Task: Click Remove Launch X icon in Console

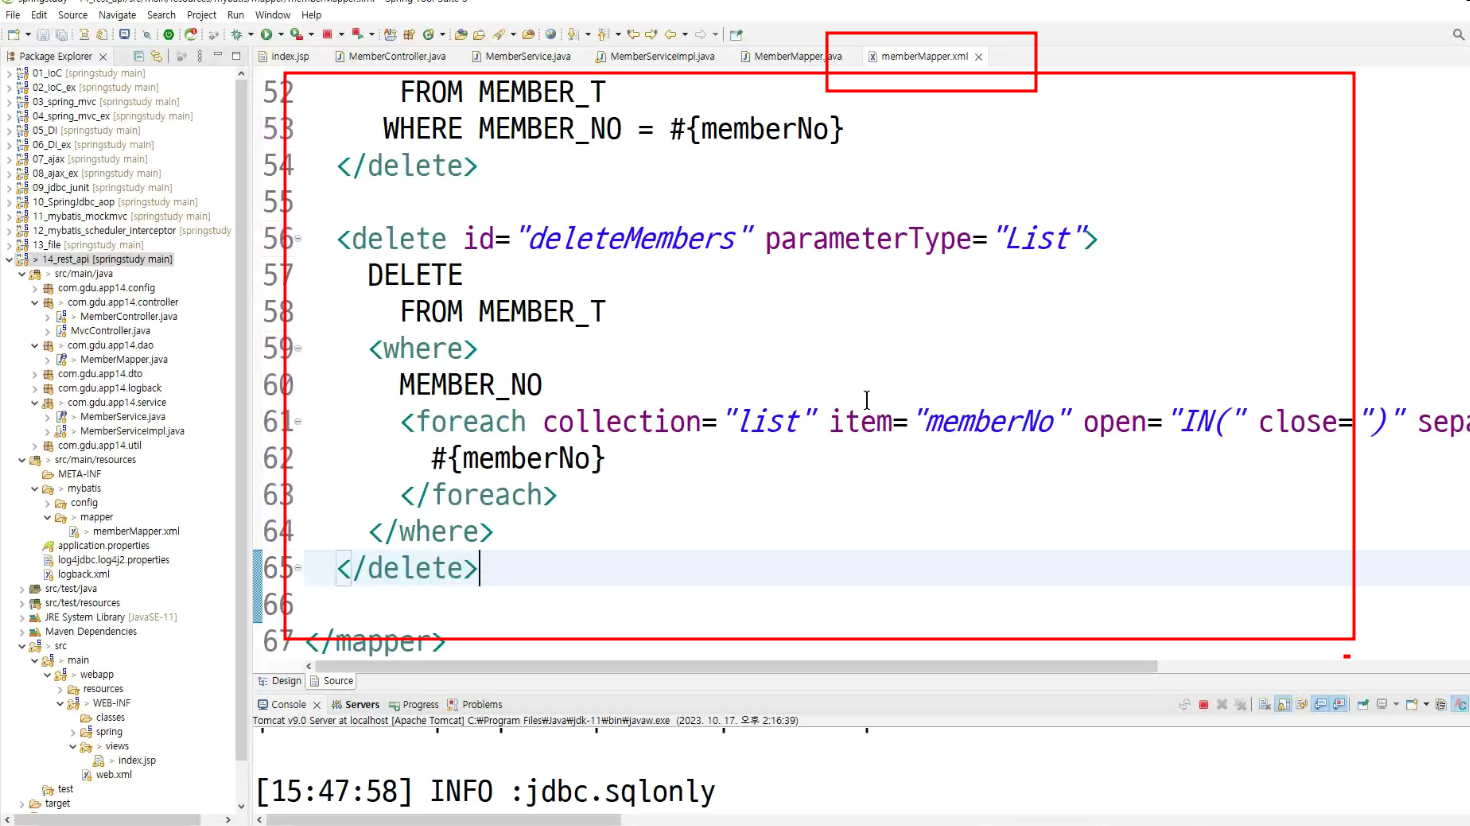Action: tap(1222, 704)
